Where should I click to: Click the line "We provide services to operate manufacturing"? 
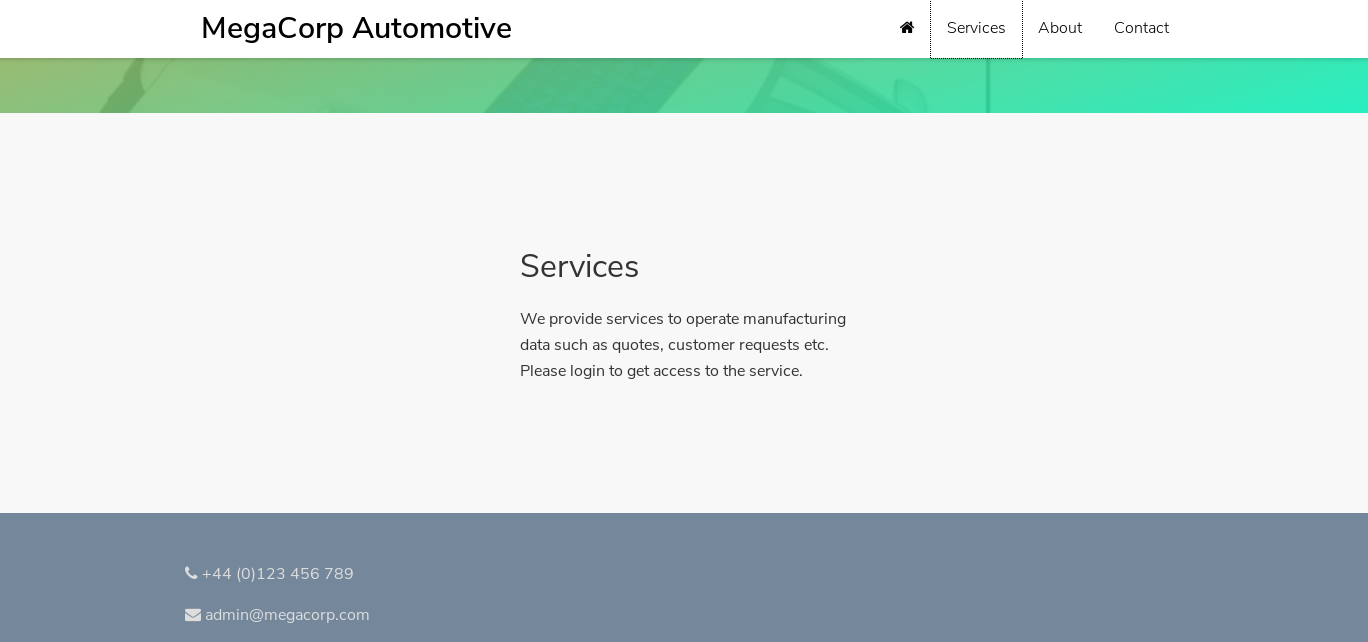(x=683, y=319)
